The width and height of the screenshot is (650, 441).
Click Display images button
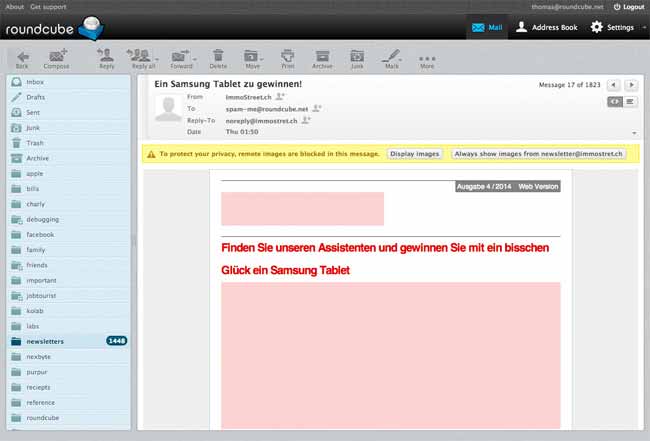415,154
